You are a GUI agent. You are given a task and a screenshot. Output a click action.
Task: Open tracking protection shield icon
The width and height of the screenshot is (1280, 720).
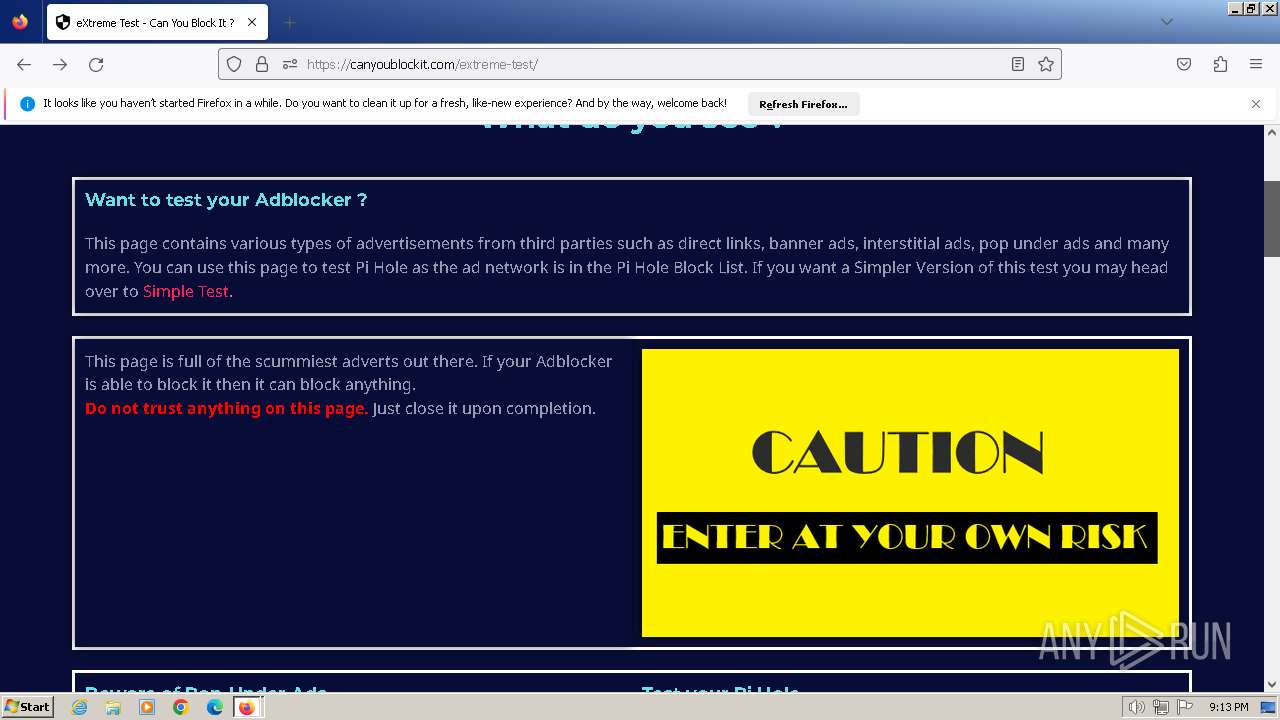234,64
